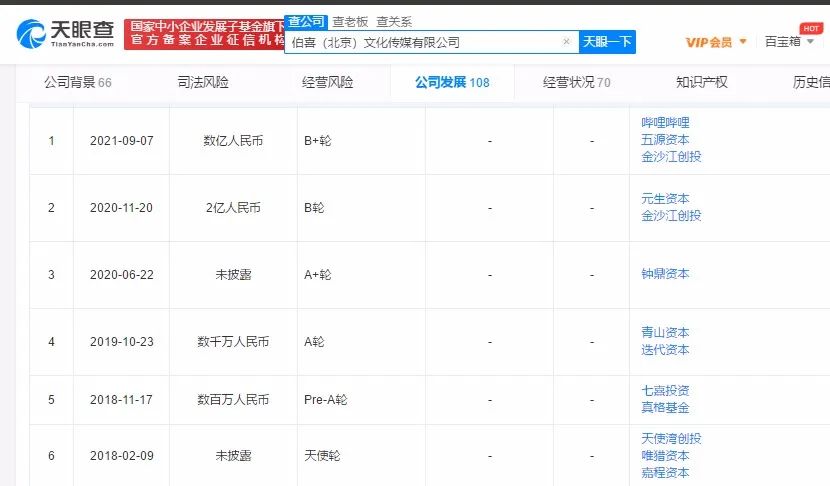Open investor link 真格基金
Image resolution: width=830 pixels, height=486 pixels.
[665, 407]
